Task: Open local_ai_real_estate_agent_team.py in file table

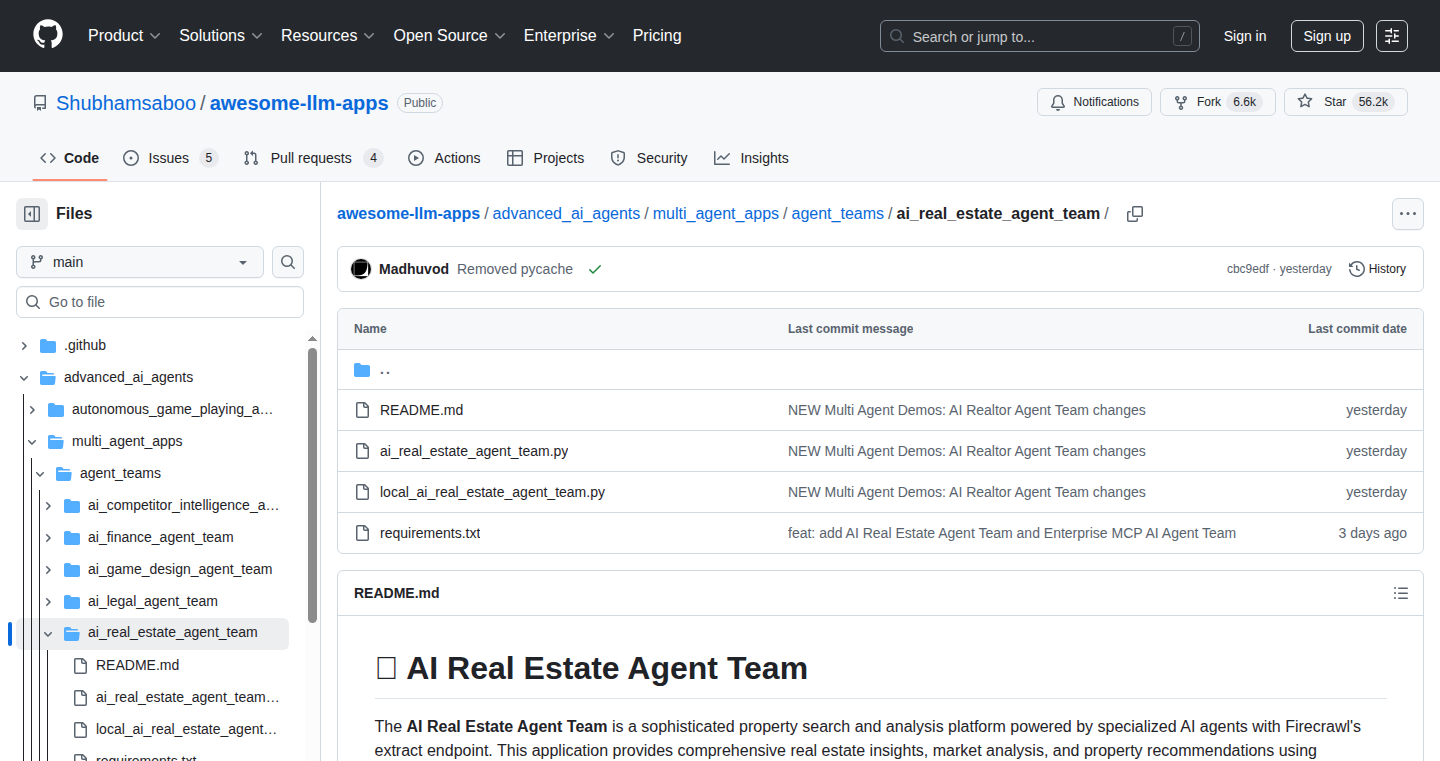Action: tap(492, 492)
